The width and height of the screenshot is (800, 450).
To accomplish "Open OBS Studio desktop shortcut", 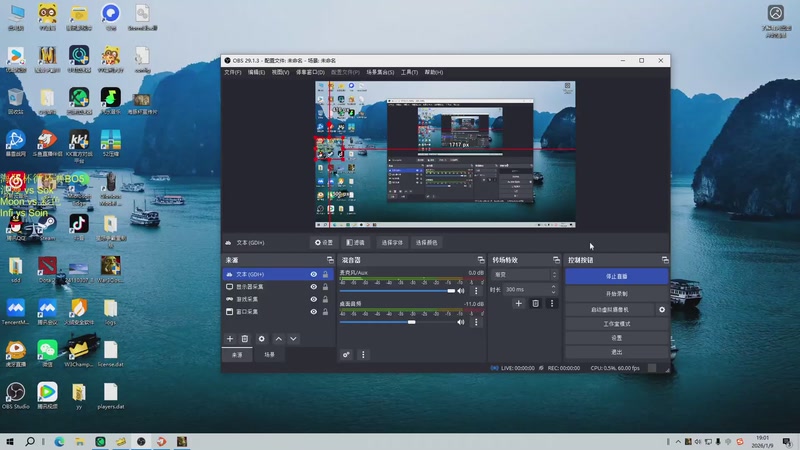I will click(x=16, y=395).
